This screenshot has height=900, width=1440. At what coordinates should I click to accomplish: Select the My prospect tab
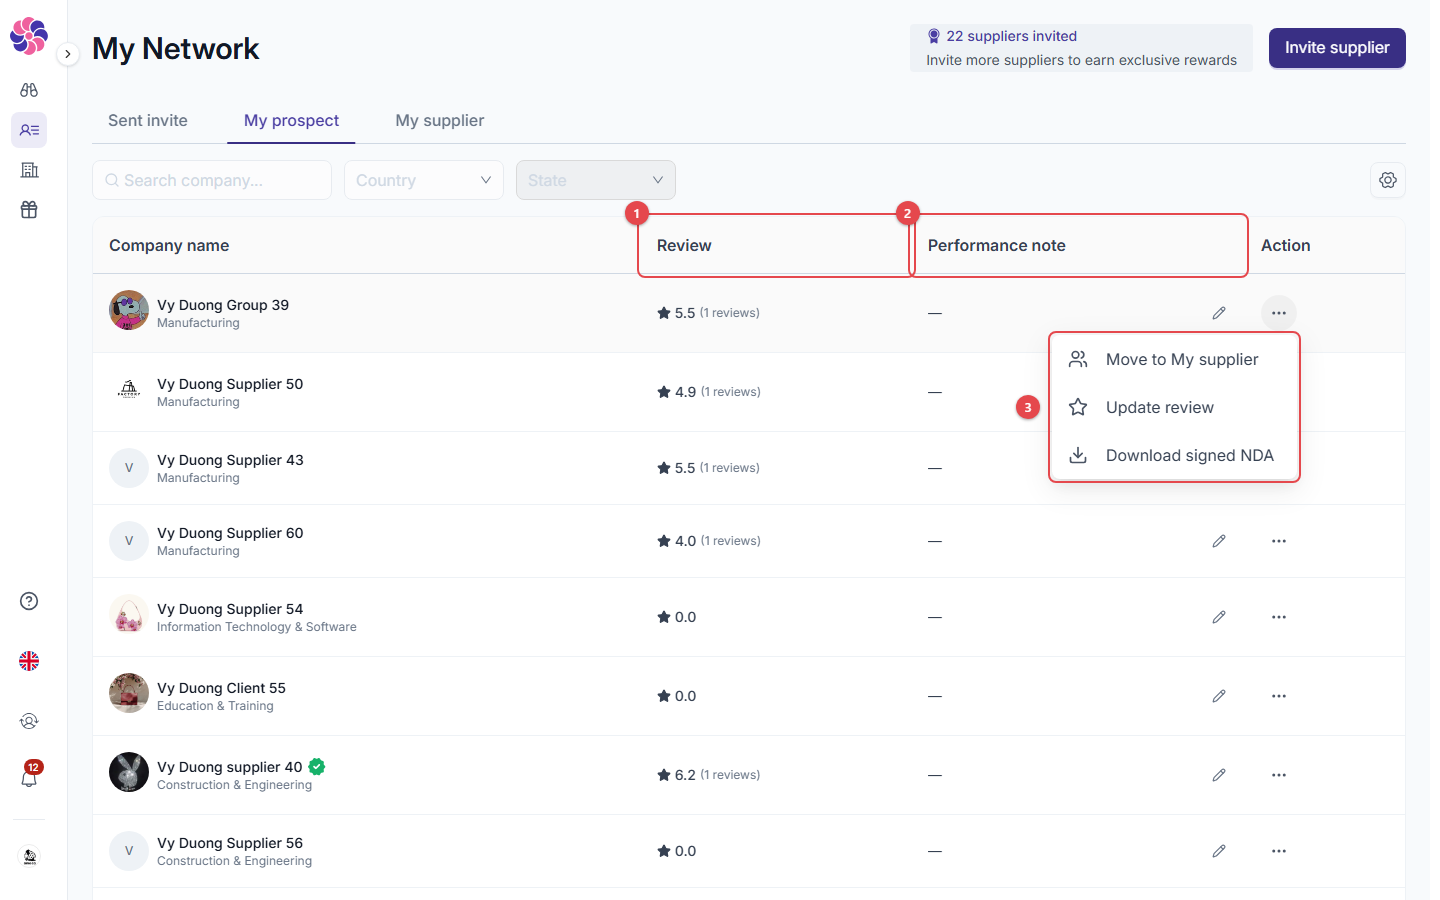[291, 120]
